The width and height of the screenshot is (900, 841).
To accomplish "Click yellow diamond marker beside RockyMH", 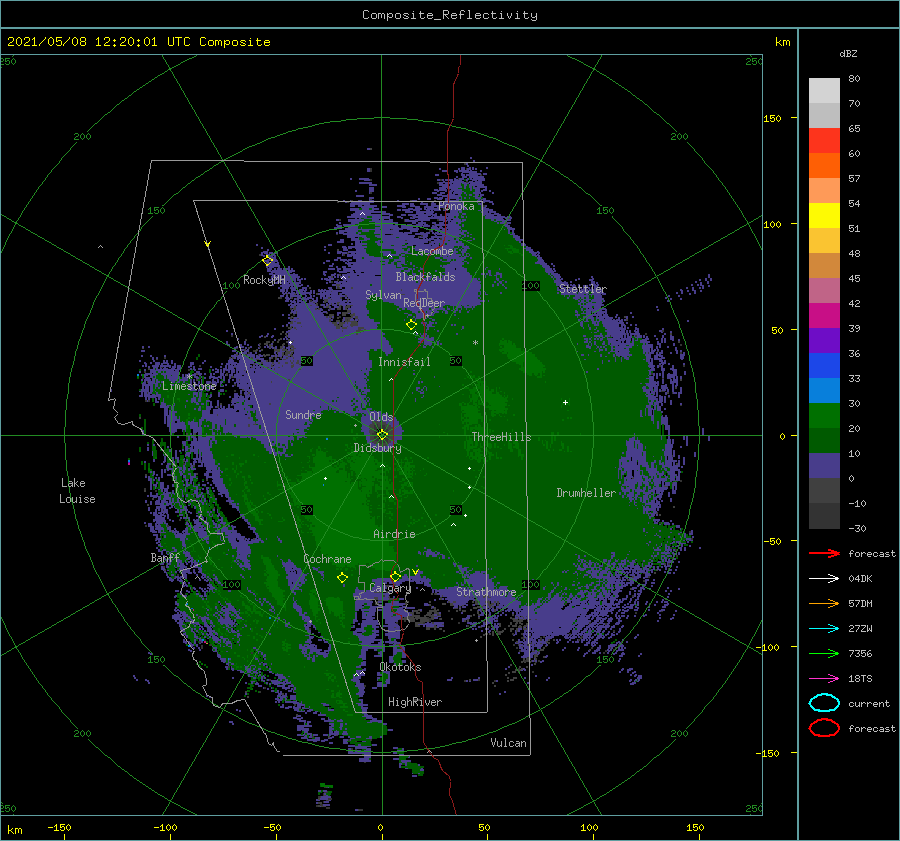I will pos(267,261).
